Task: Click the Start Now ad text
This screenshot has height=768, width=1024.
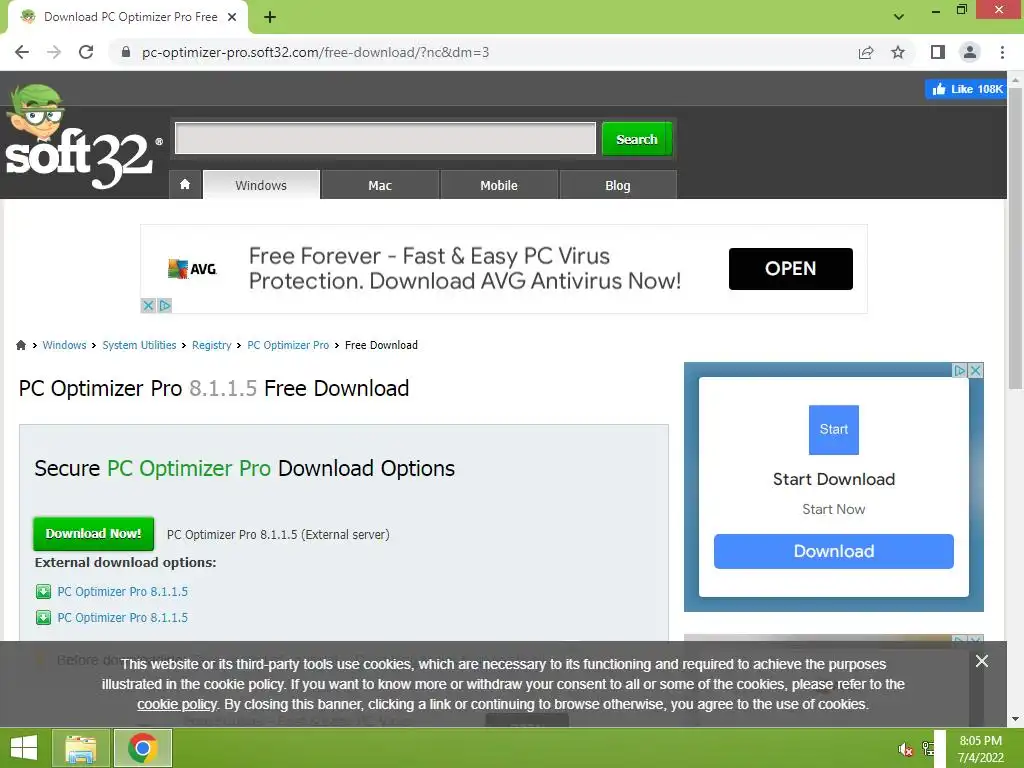Action: tap(833, 509)
